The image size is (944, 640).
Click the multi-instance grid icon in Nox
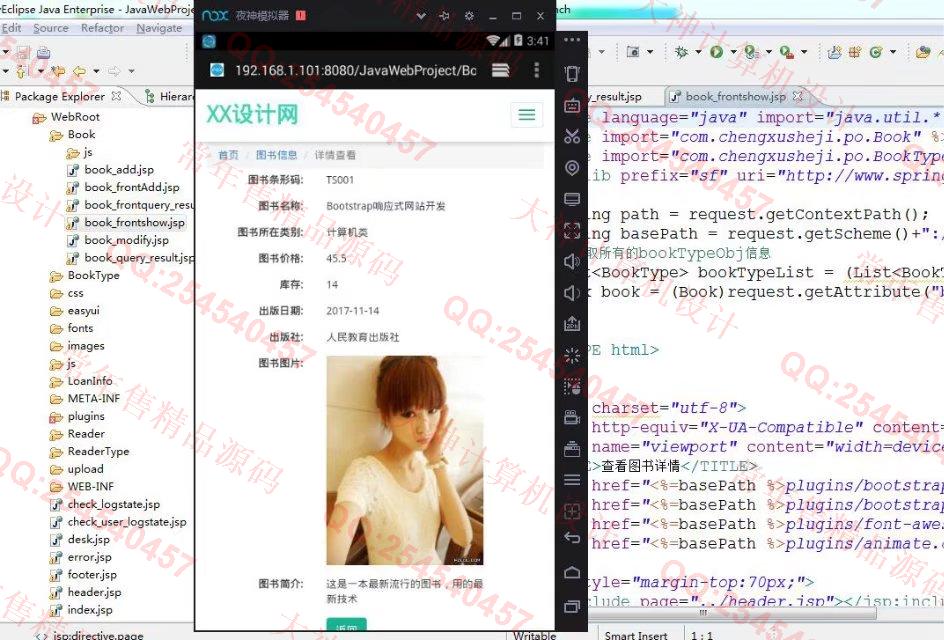572,511
